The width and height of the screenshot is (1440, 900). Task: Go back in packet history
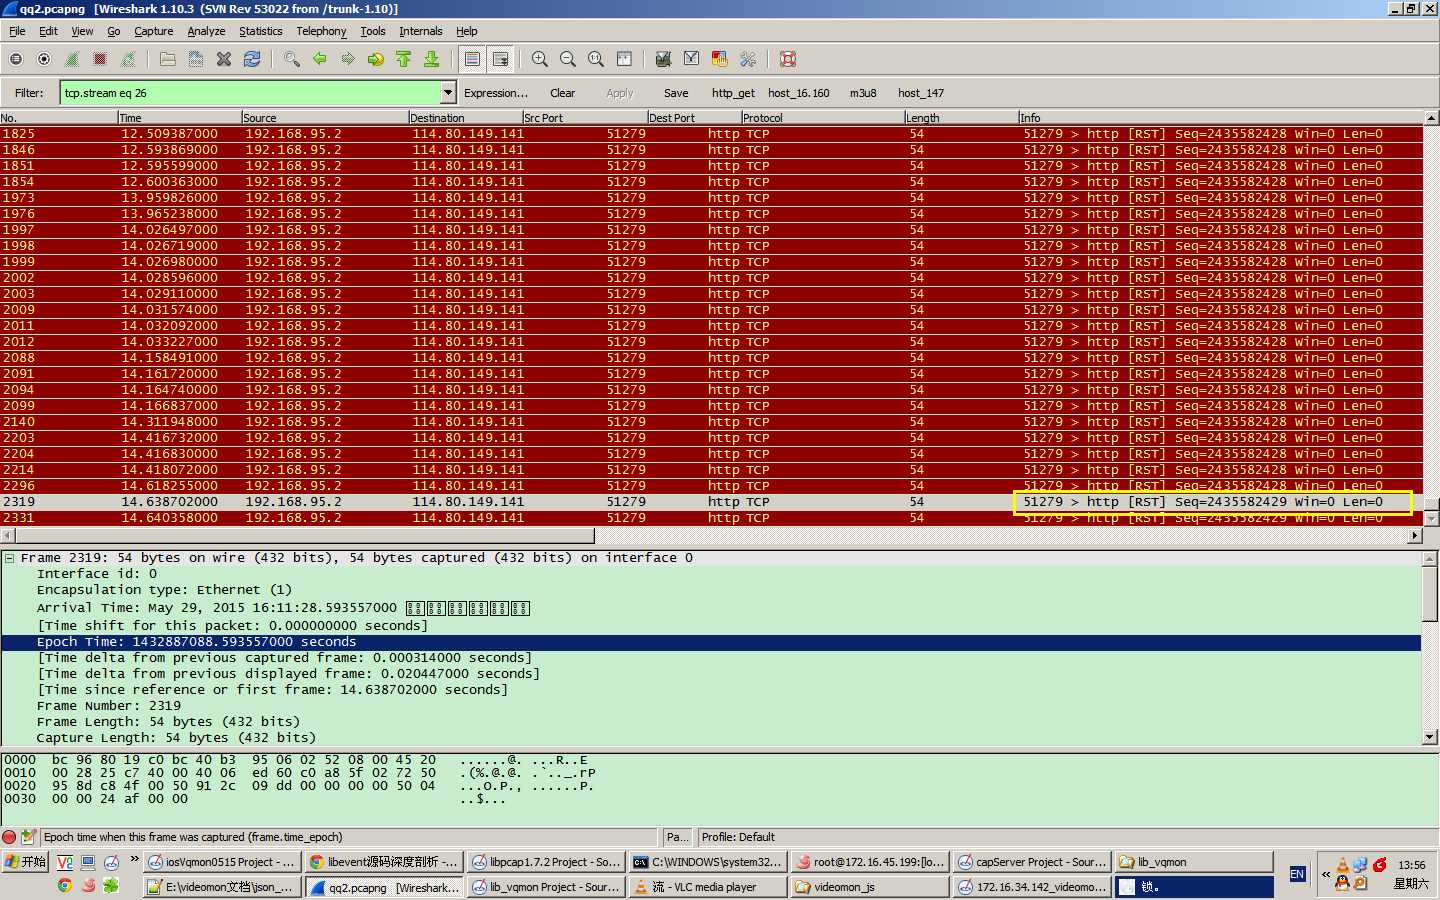click(x=320, y=59)
